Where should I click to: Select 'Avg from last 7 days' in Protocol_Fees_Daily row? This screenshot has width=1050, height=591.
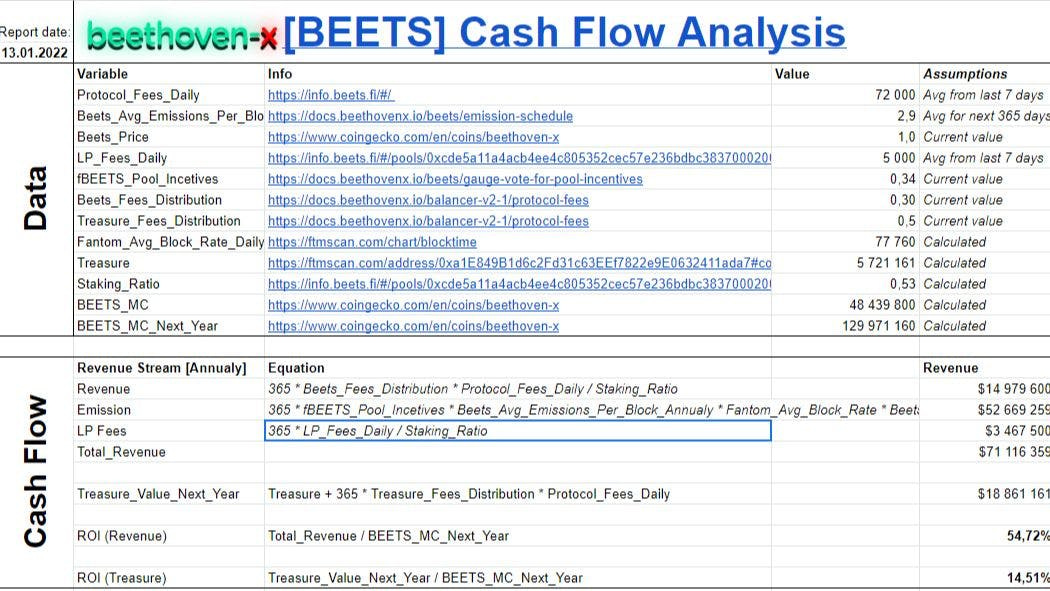click(983, 95)
